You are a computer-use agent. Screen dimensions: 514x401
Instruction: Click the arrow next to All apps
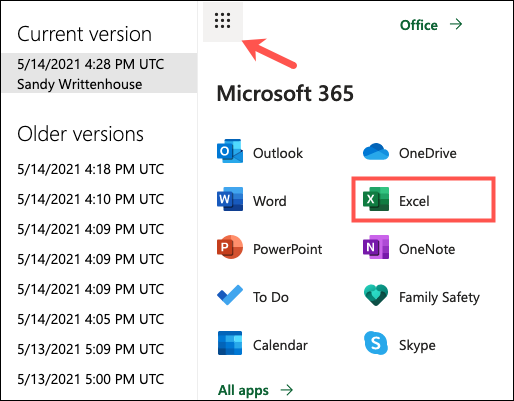click(286, 389)
